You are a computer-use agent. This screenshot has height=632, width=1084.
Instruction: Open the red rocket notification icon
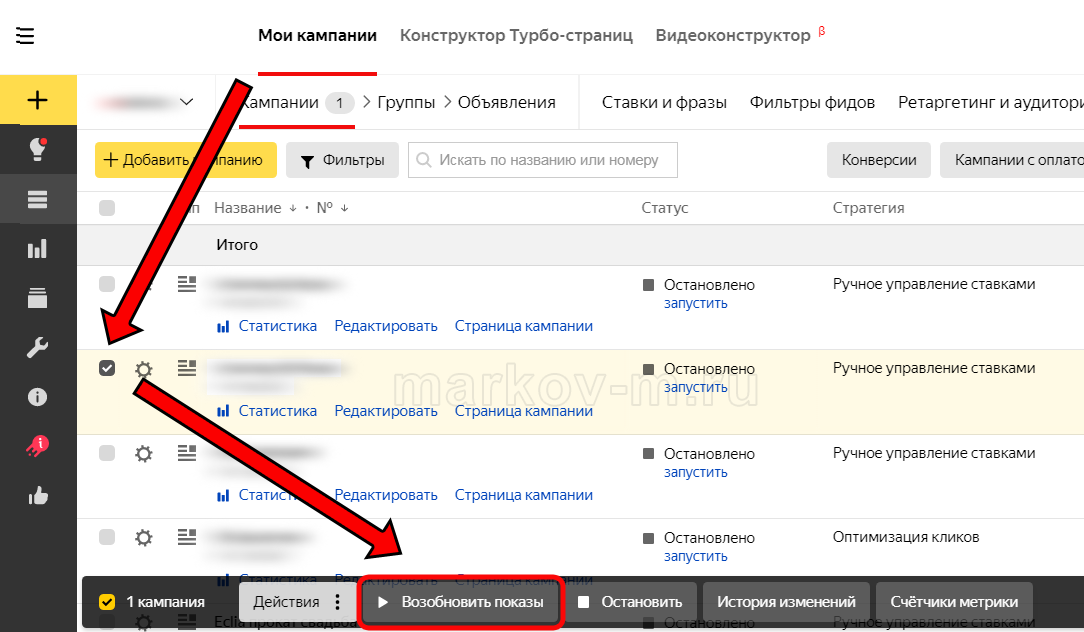pyautogui.click(x=38, y=446)
